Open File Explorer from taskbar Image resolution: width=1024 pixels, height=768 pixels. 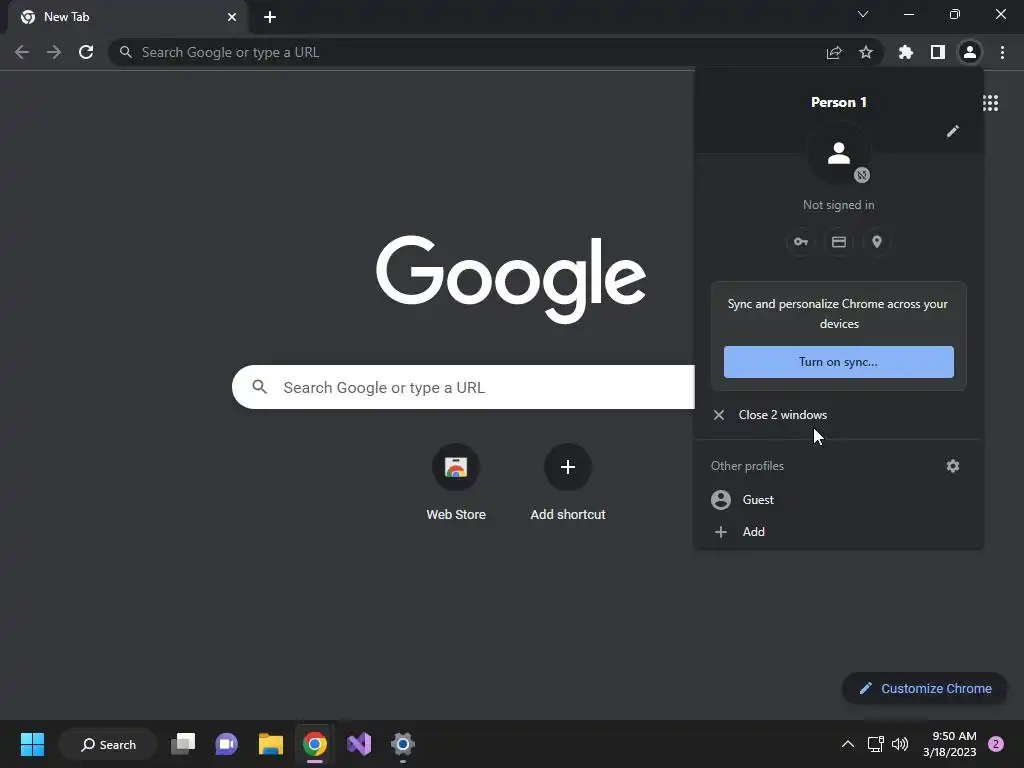tap(270, 744)
